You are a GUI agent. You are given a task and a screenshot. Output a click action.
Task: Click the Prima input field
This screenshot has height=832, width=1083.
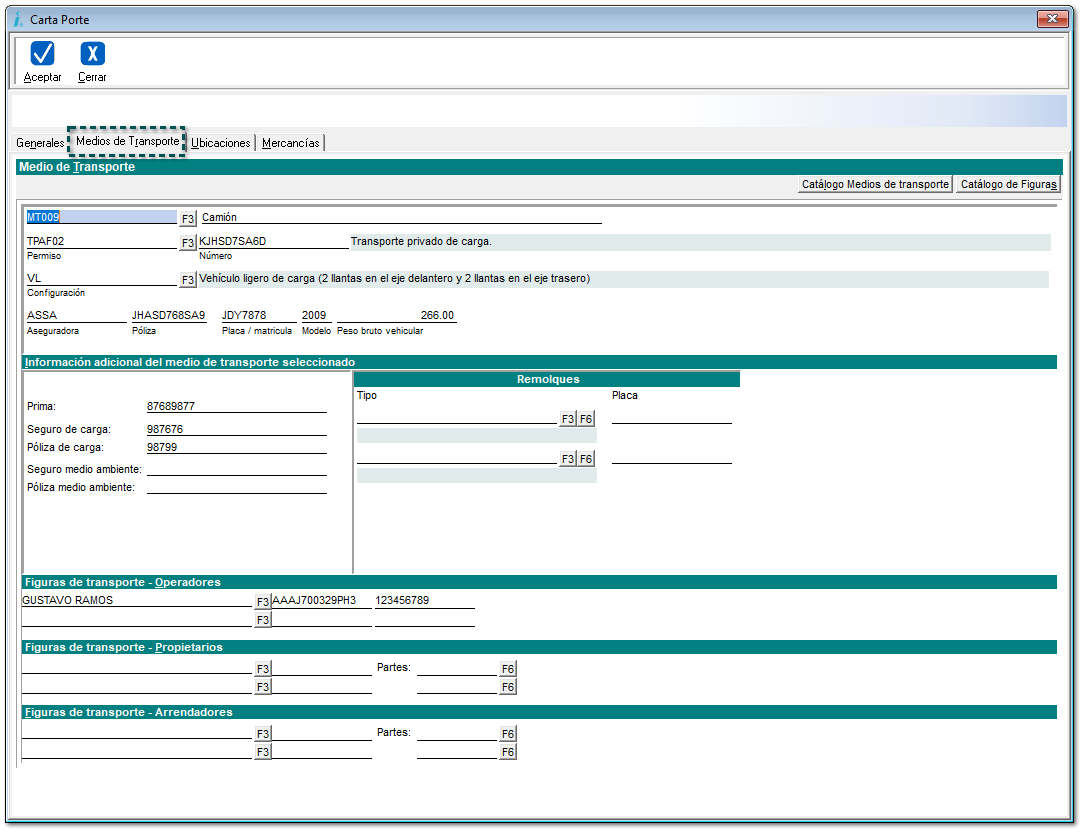coord(236,406)
